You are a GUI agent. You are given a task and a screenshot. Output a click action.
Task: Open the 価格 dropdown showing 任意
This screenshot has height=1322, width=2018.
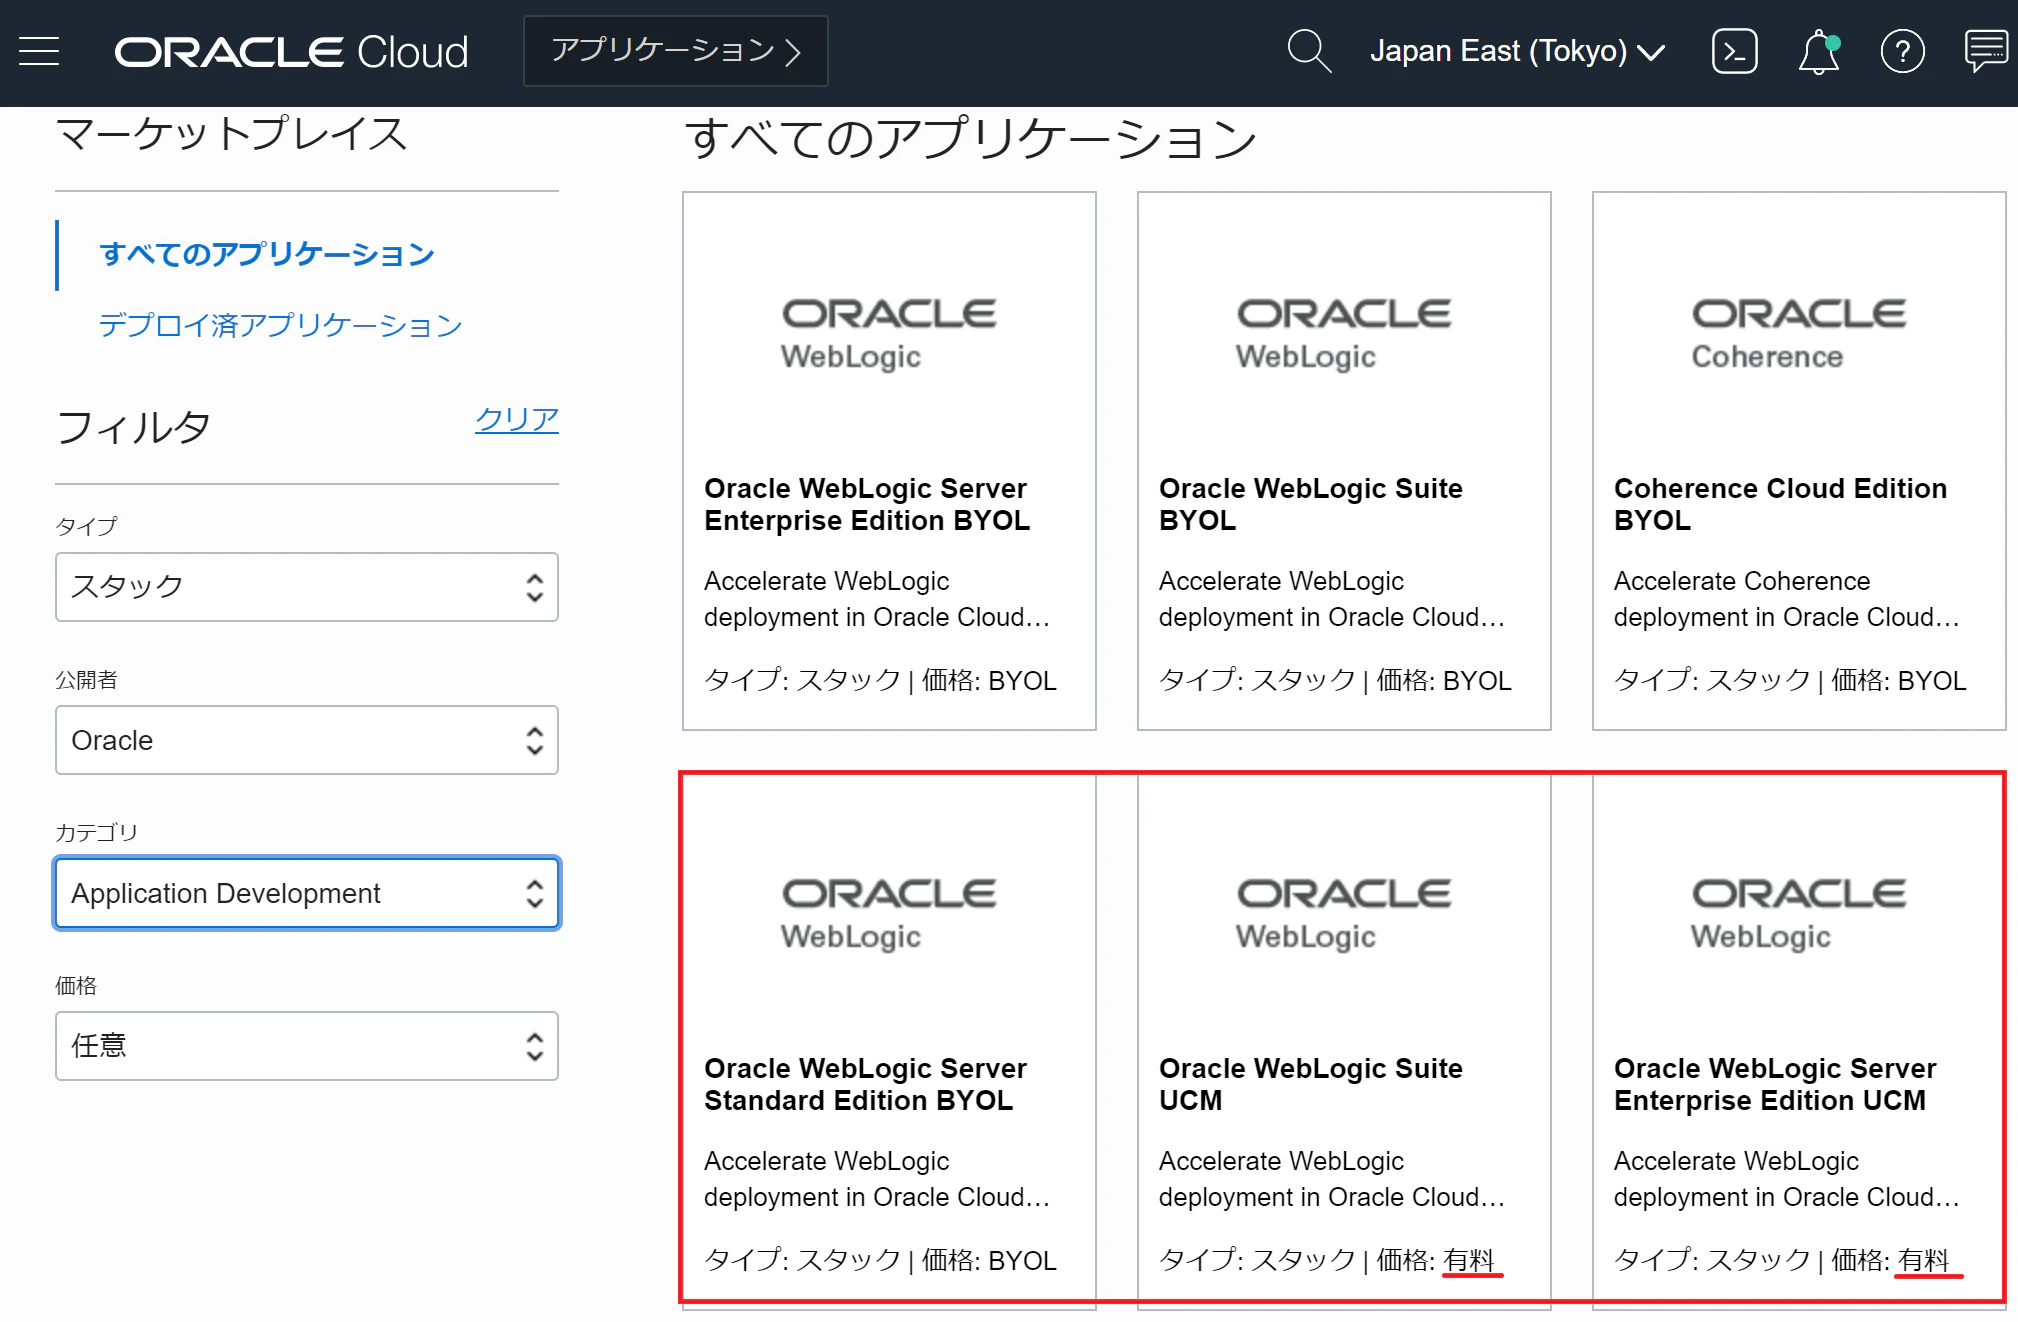307,1046
